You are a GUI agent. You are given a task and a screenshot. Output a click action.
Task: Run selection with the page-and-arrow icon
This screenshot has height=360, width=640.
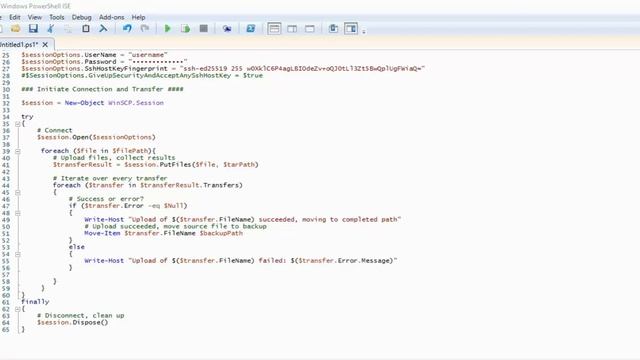[x=185, y=29]
